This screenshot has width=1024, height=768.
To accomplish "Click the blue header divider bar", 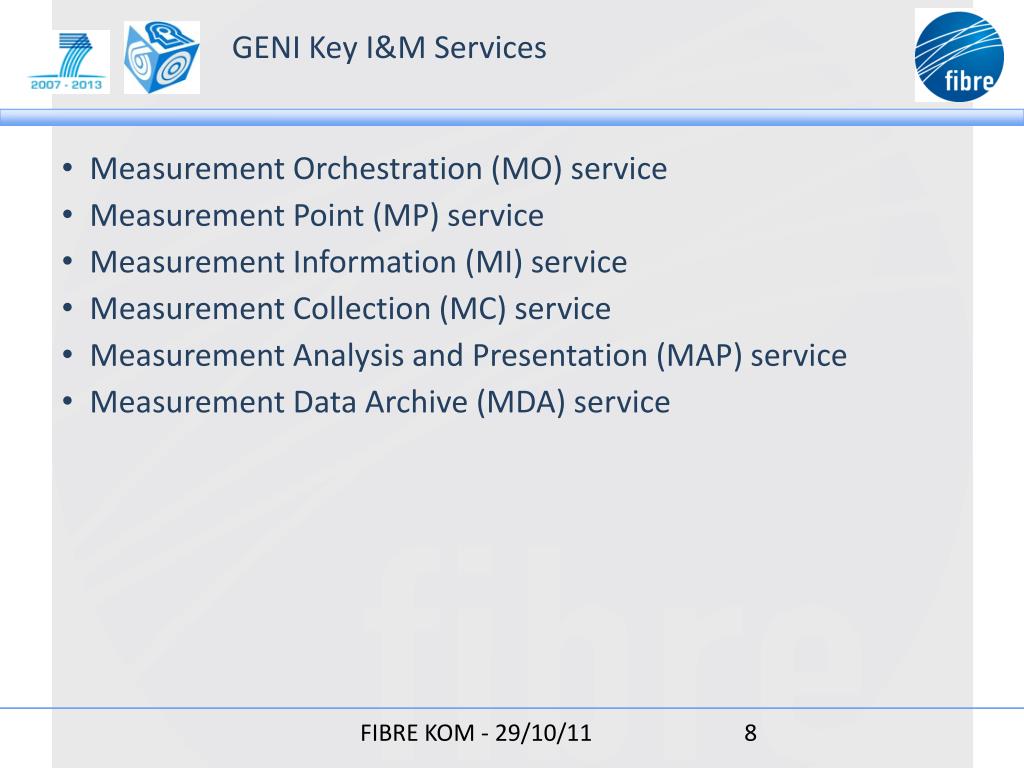I will coord(512,117).
